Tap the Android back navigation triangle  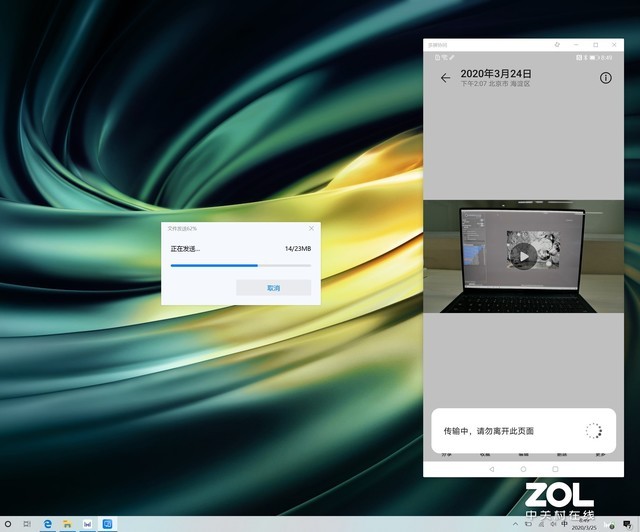491,468
